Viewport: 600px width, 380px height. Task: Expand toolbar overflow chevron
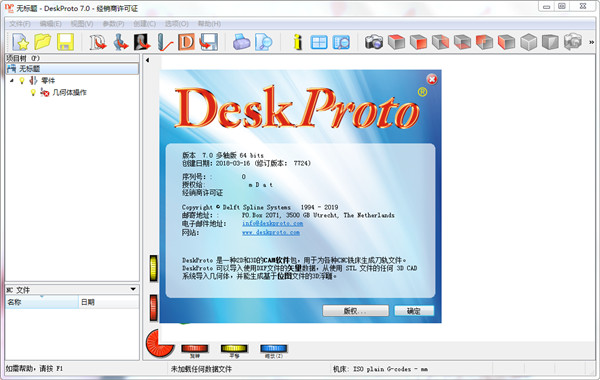point(592,42)
